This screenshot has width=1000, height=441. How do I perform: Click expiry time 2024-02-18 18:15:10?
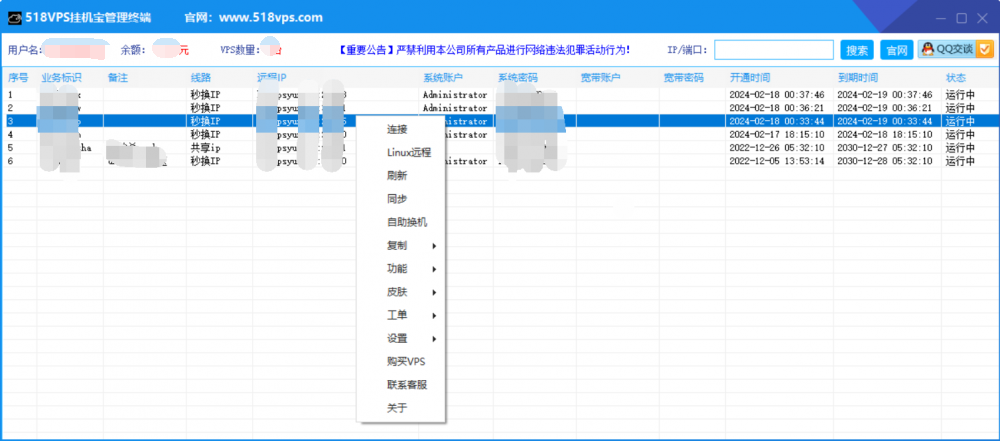point(884,135)
